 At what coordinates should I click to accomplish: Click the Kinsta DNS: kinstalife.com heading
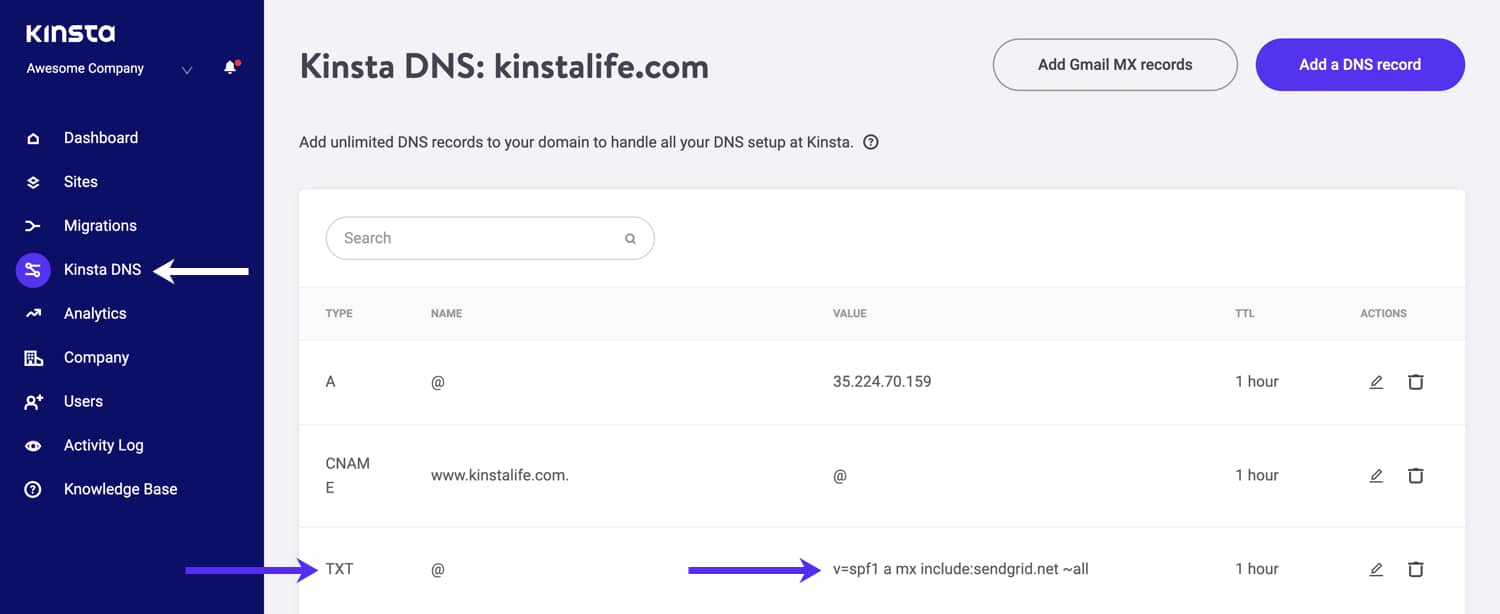(504, 67)
